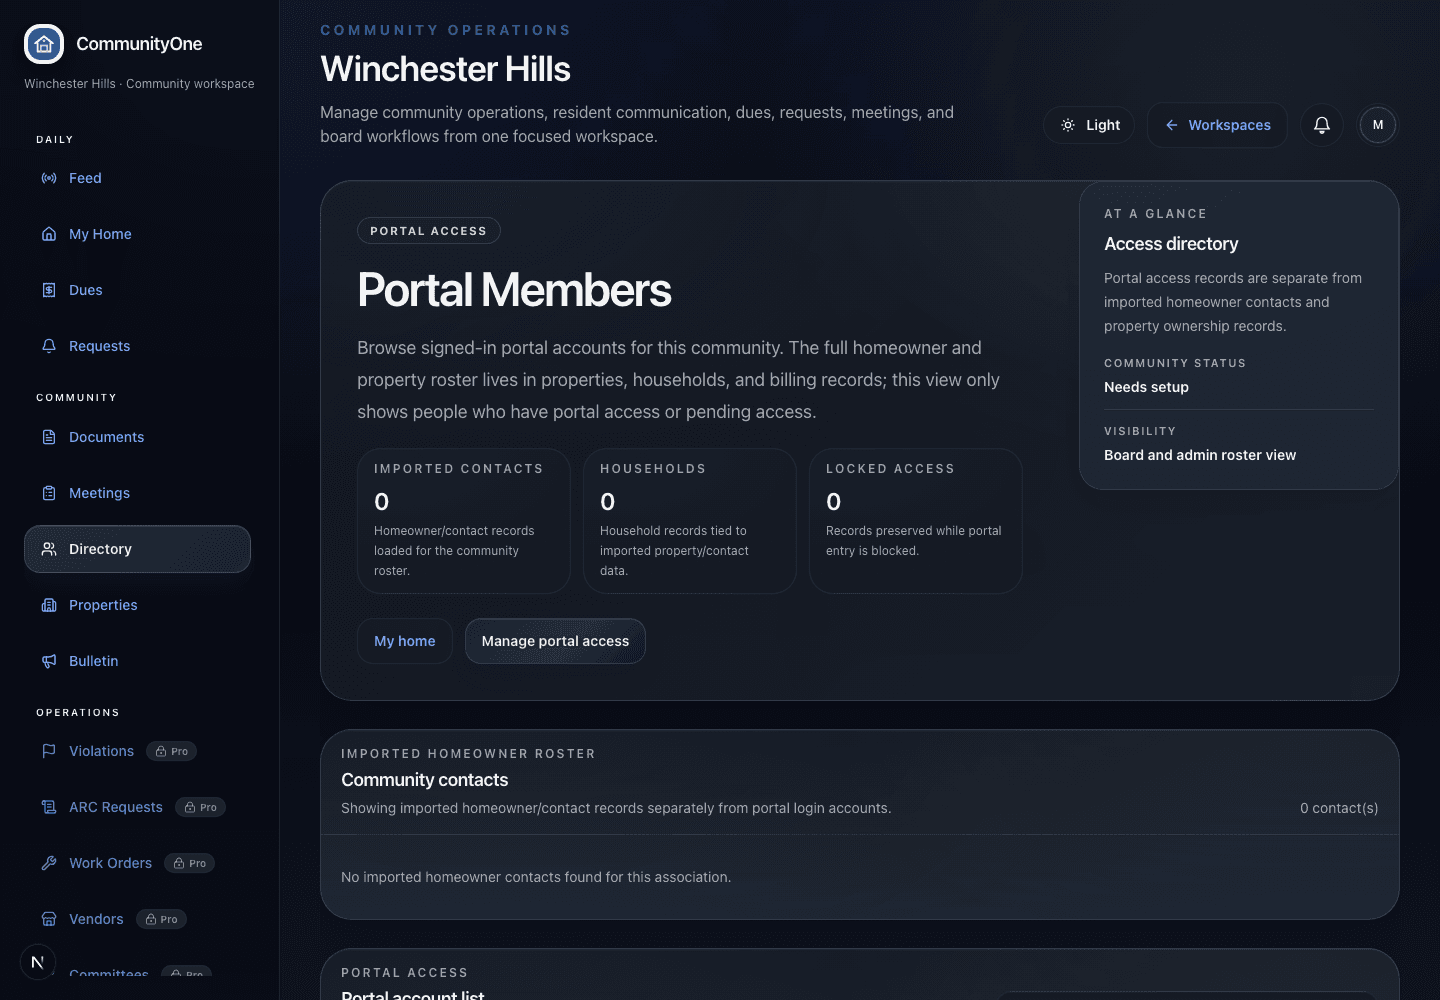Open the Documents section
The width and height of the screenshot is (1440, 1000).
click(137, 437)
